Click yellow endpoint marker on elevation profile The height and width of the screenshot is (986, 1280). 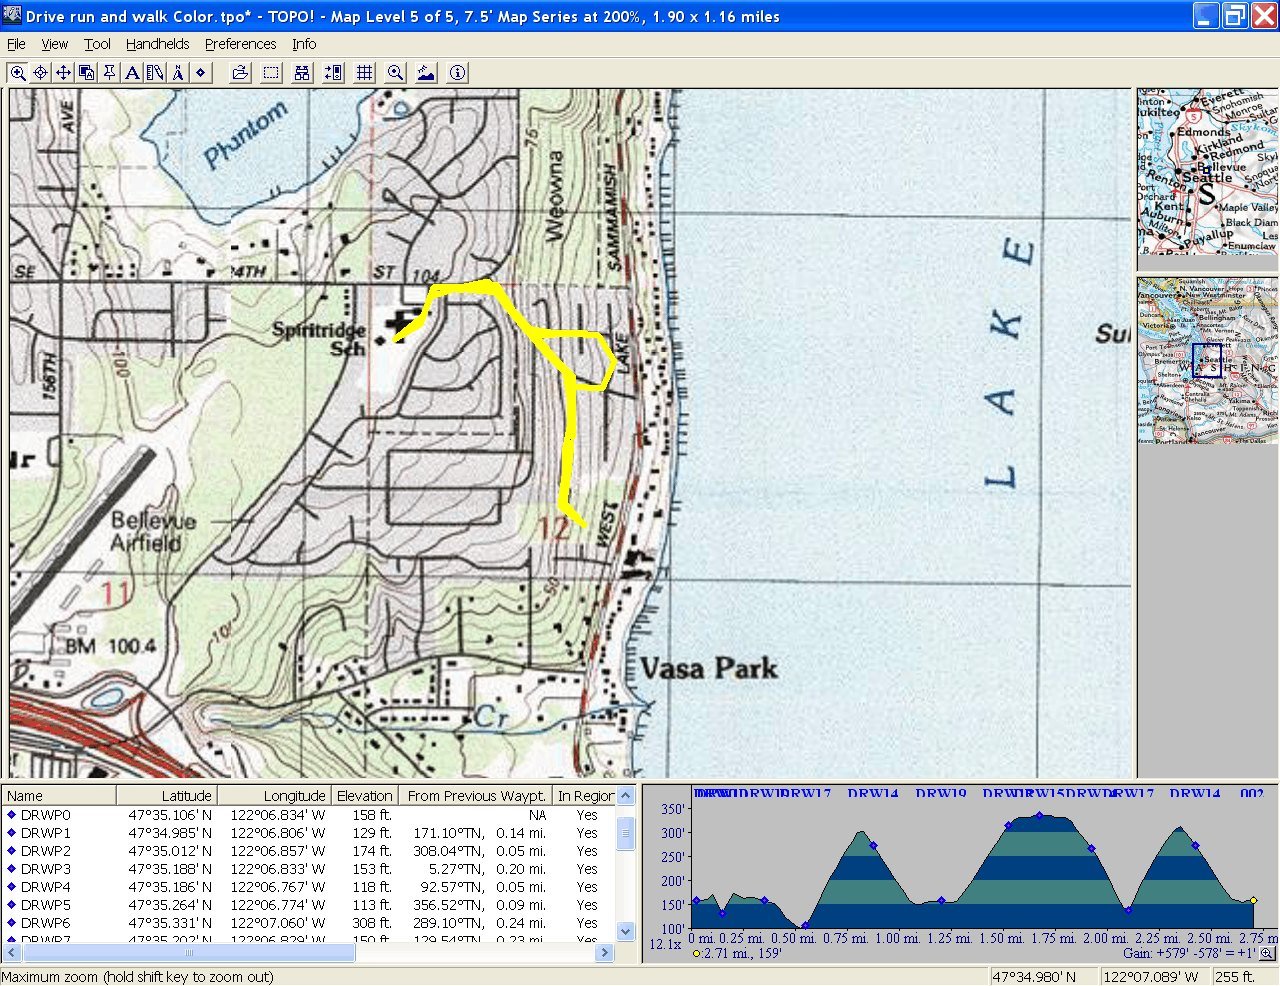click(x=1253, y=900)
